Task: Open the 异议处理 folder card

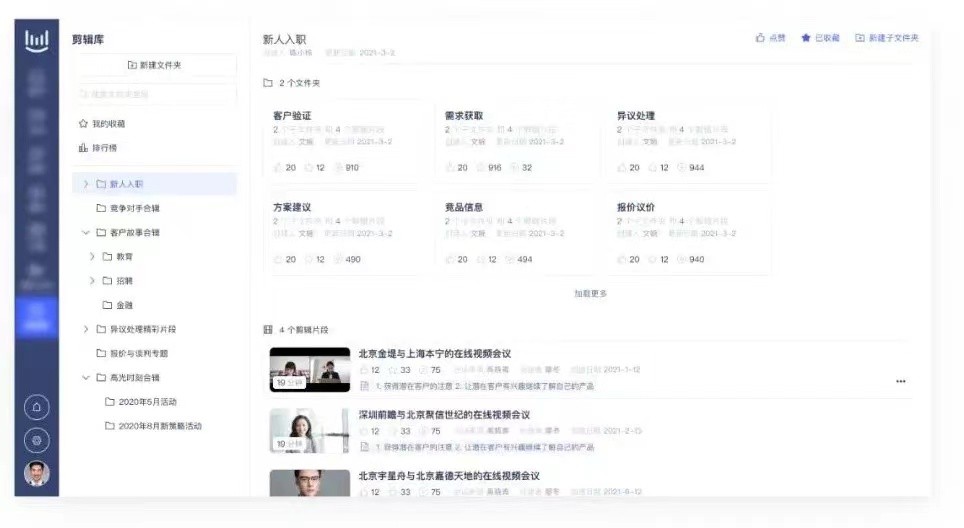Action: pos(687,141)
